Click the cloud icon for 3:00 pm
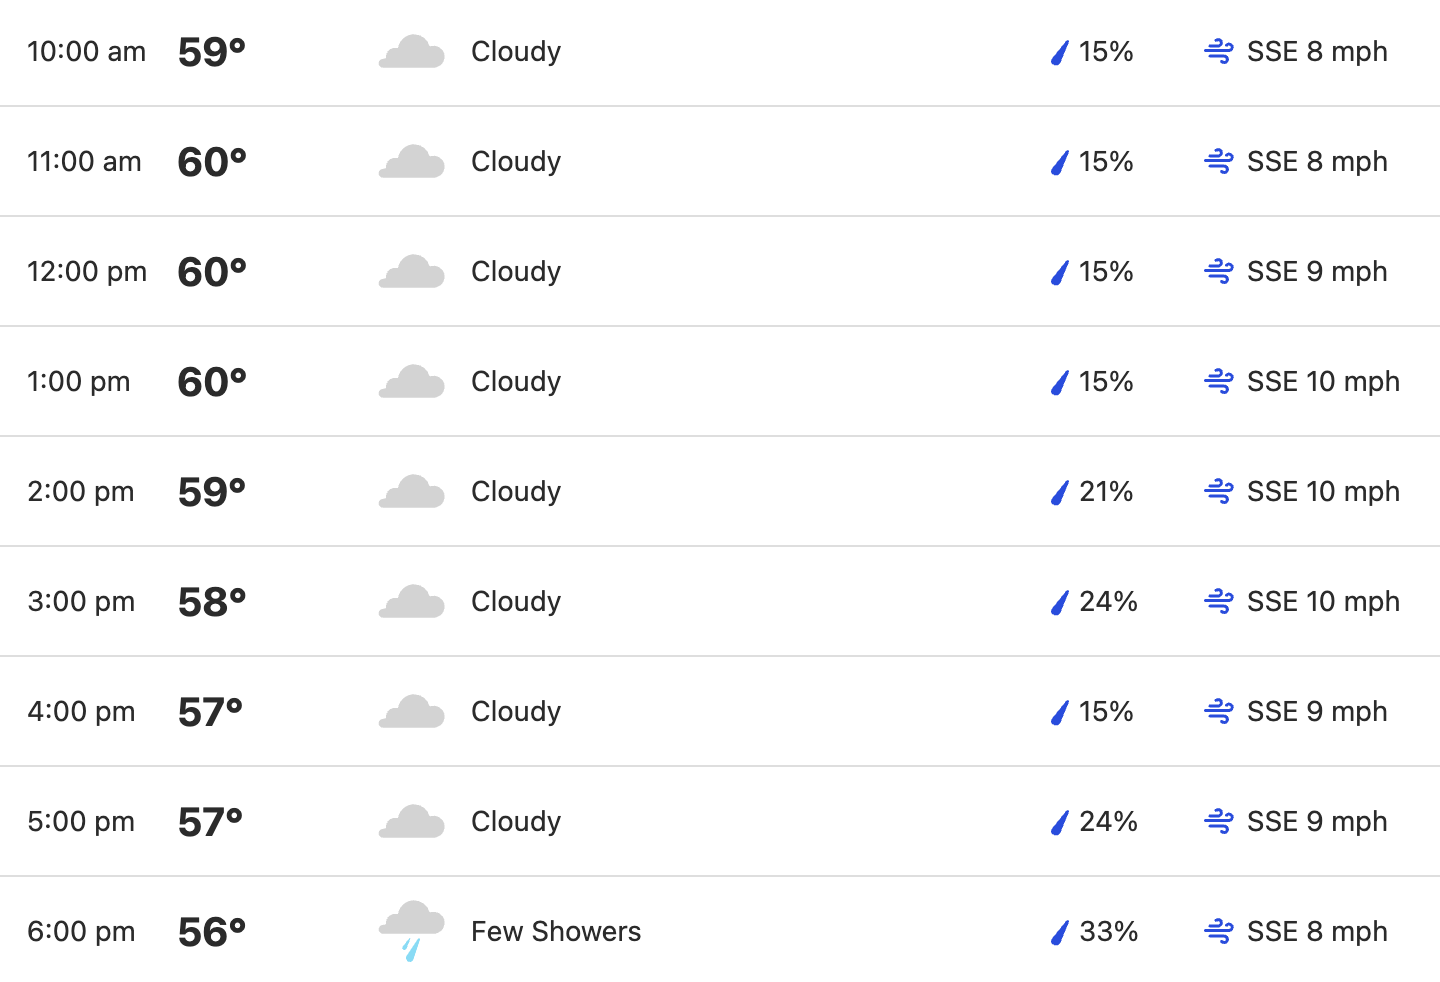The height and width of the screenshot is (982, 1440). (411, 601)
